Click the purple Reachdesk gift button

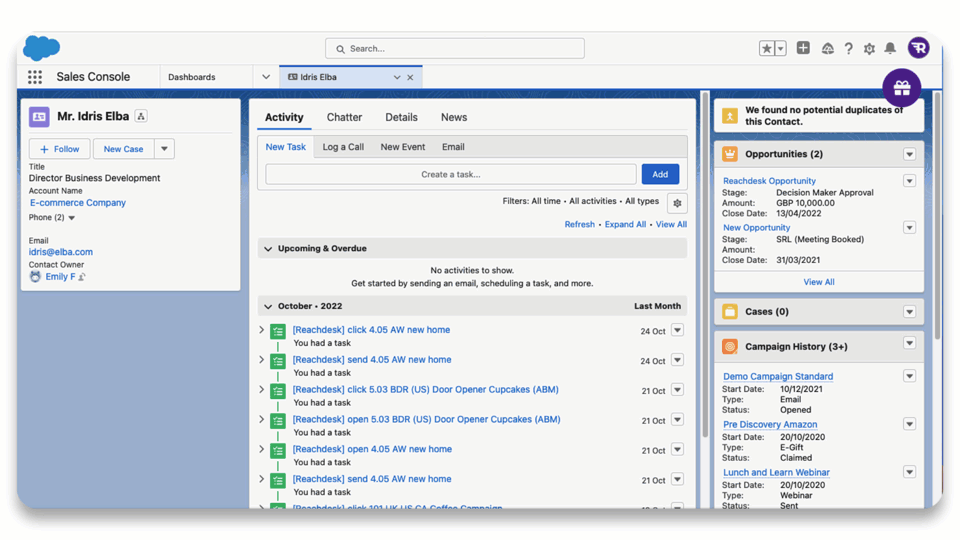(x=902, y=88)
